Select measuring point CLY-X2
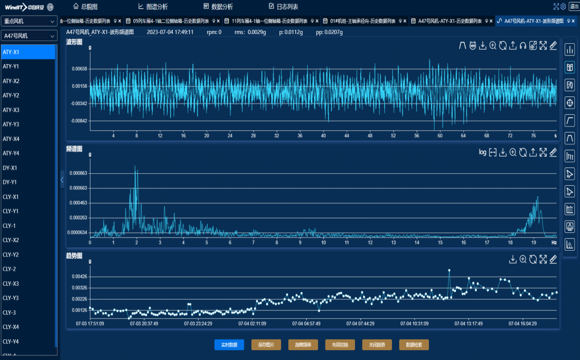Viewport: 580px width, 360px height. click(28, 240)
